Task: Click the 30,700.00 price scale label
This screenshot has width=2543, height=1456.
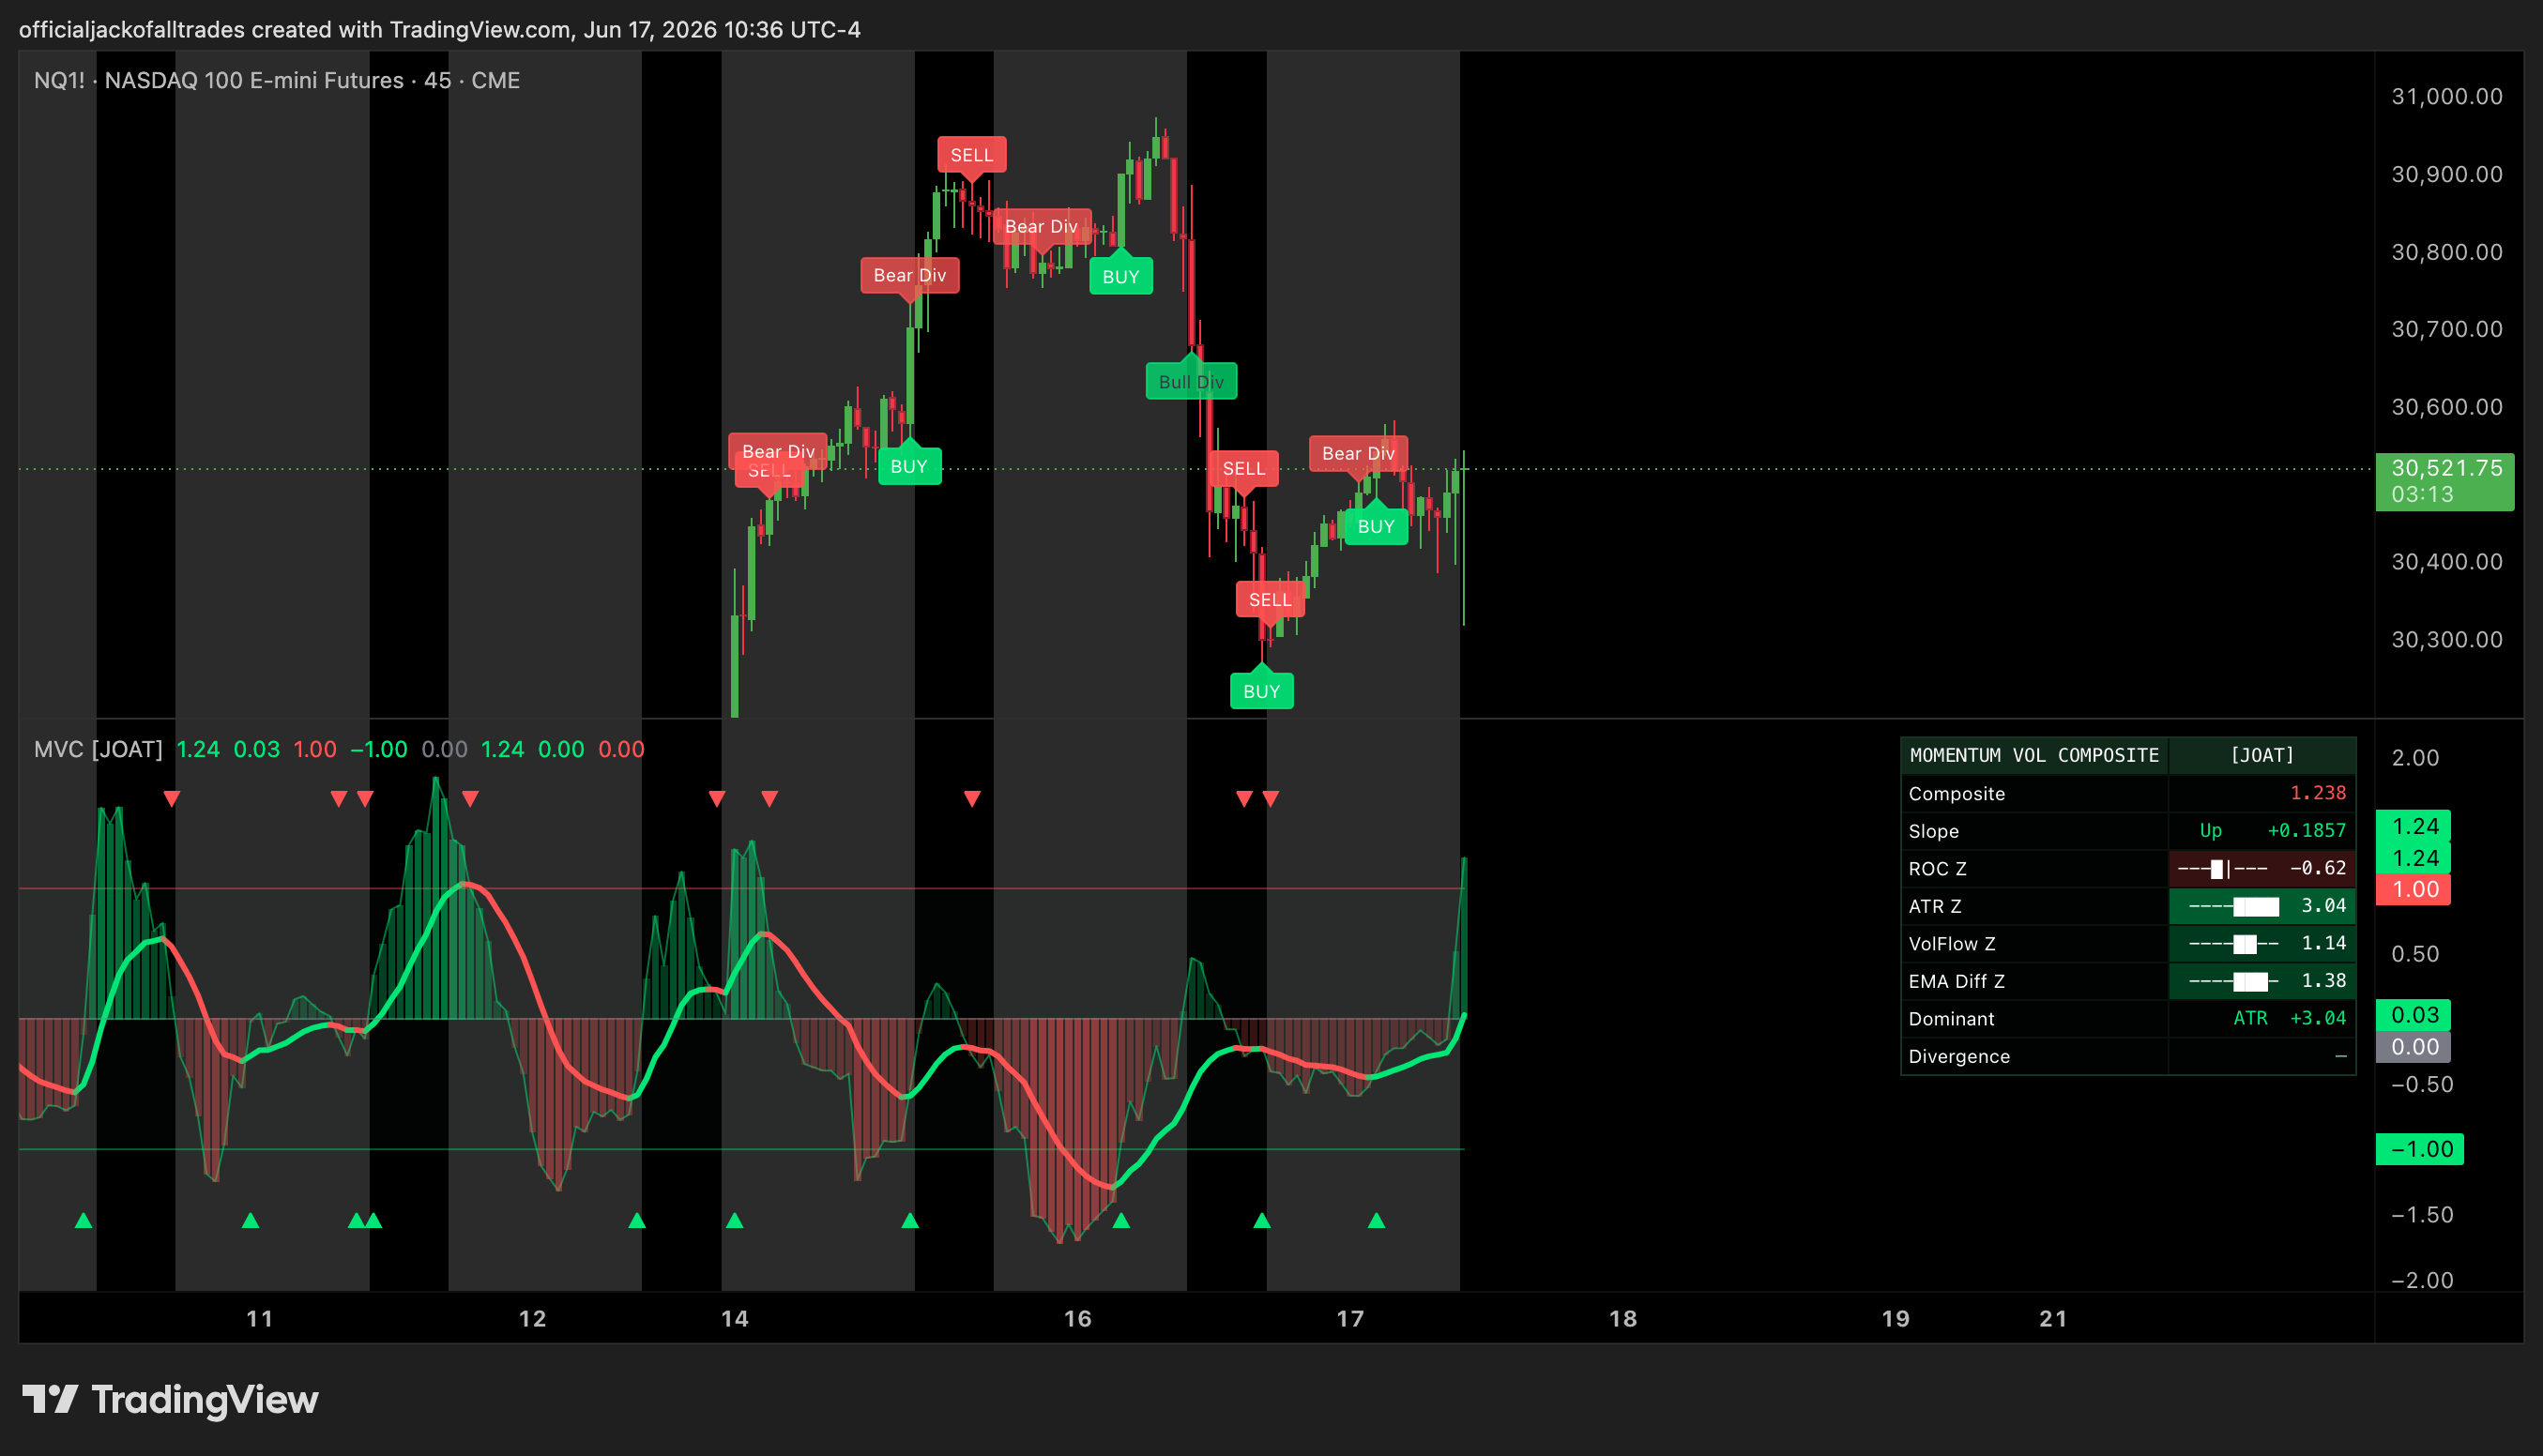Action: point(2446,329)
